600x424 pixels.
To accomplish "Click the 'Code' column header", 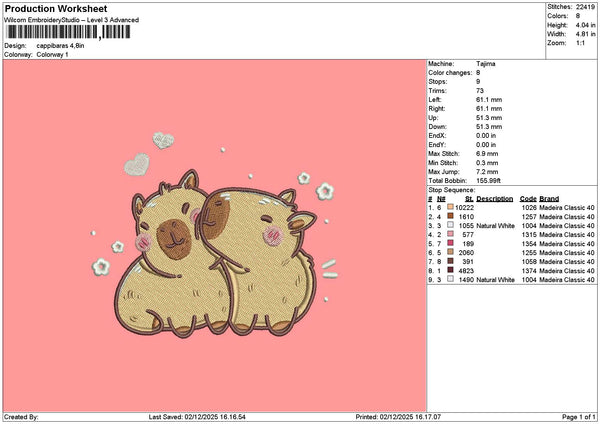I will [x=528, y=199].
